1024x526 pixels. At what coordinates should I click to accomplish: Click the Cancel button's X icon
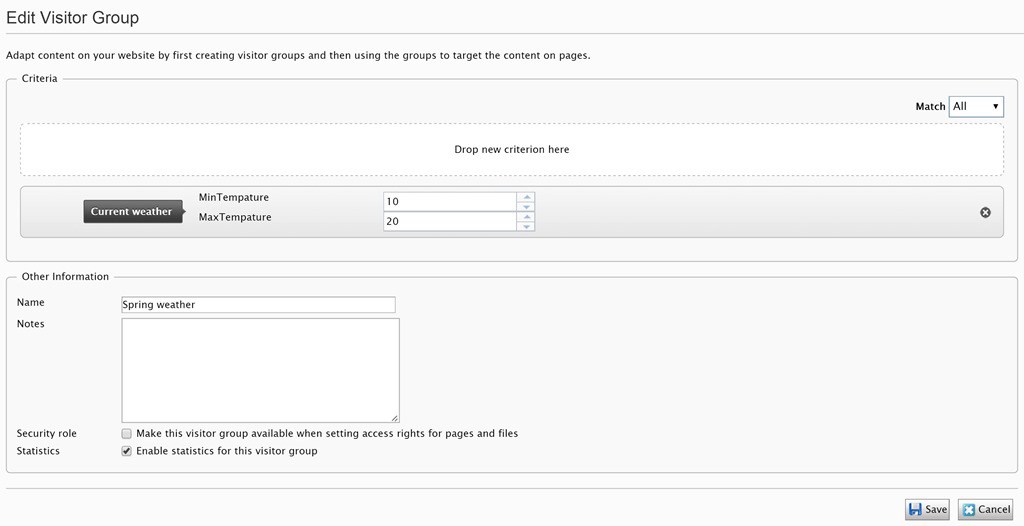(969, 510)
